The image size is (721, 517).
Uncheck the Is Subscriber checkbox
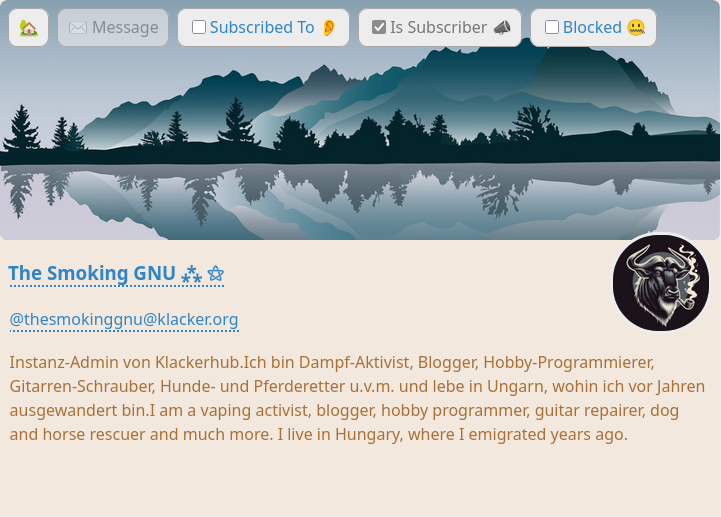coord(379,27)
